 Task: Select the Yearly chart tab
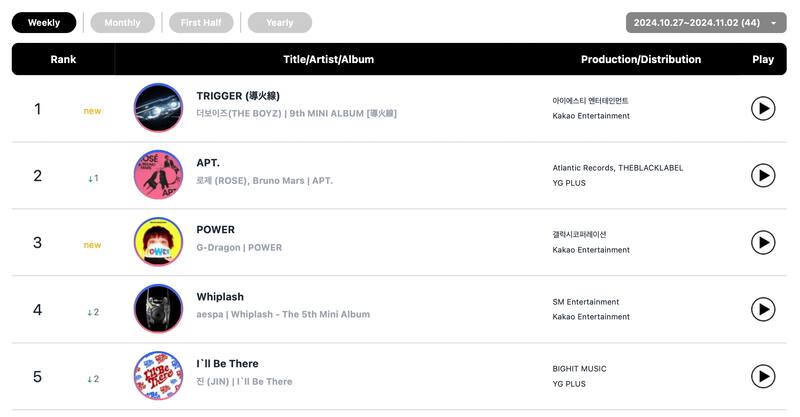click(280, 22)
